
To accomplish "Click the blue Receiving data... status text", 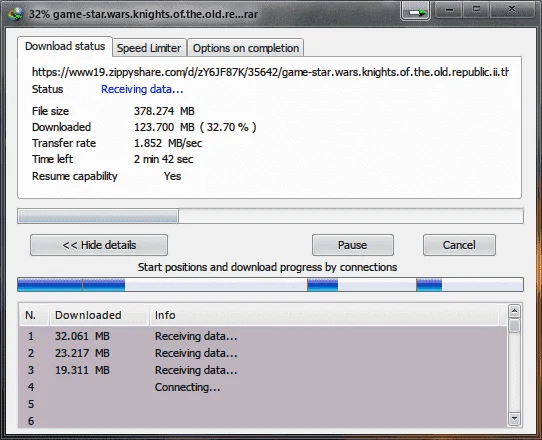I will tap(142, 89).
